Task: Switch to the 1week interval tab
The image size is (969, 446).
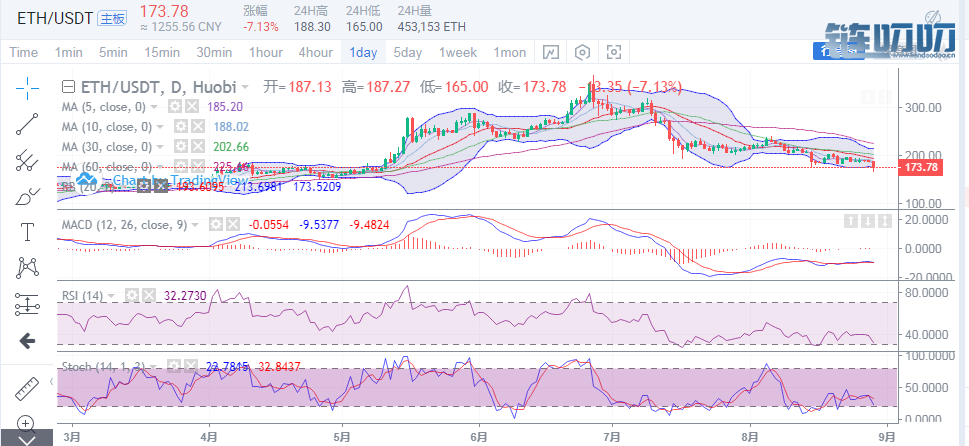Action: click(x=458, y=53)
